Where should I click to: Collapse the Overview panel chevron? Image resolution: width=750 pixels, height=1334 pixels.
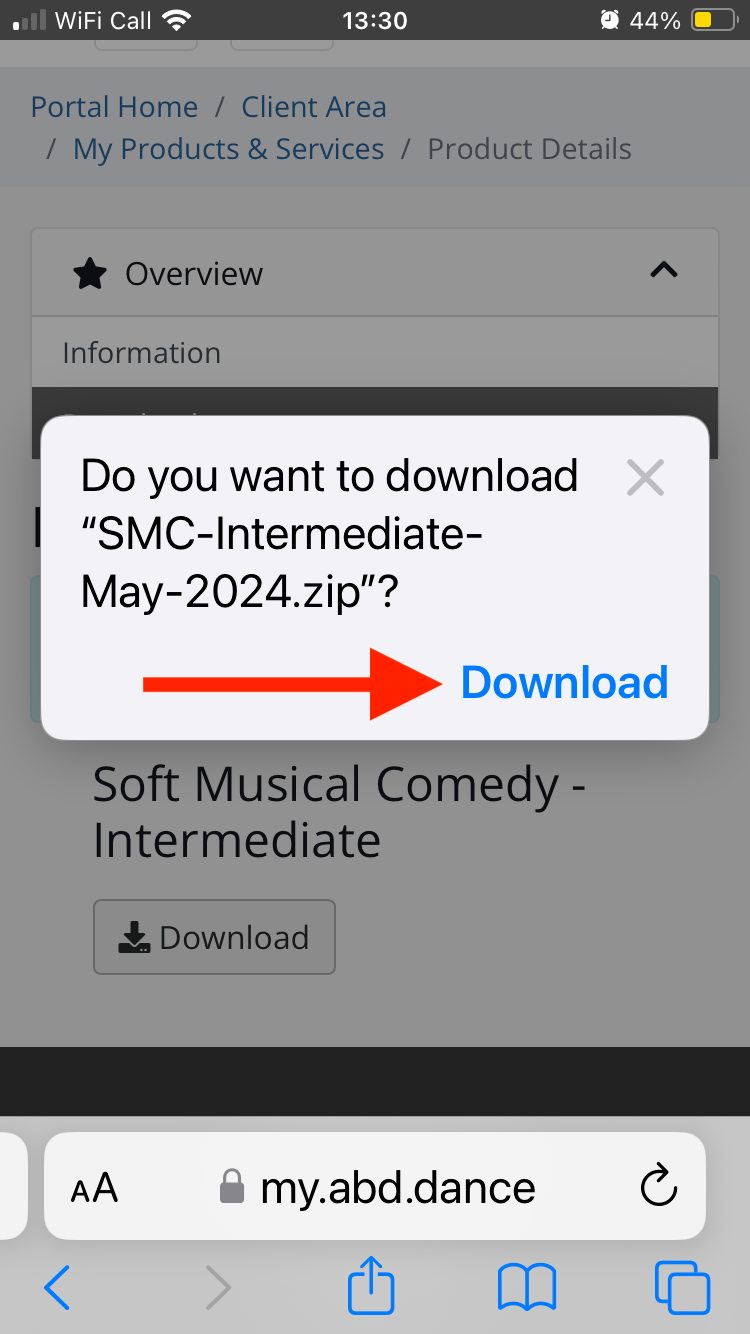[x=664, y=270]
